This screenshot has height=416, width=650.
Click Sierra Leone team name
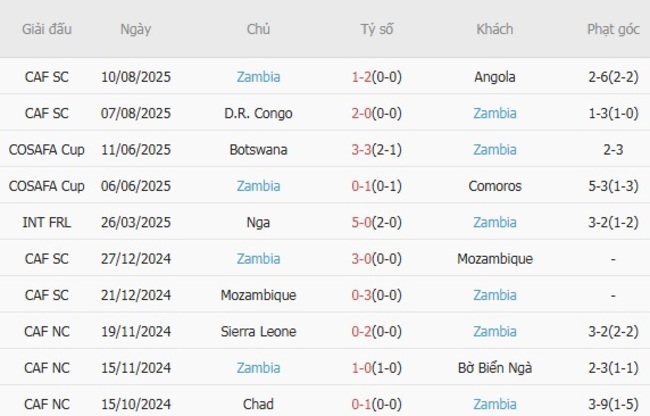tap(258, 331)
